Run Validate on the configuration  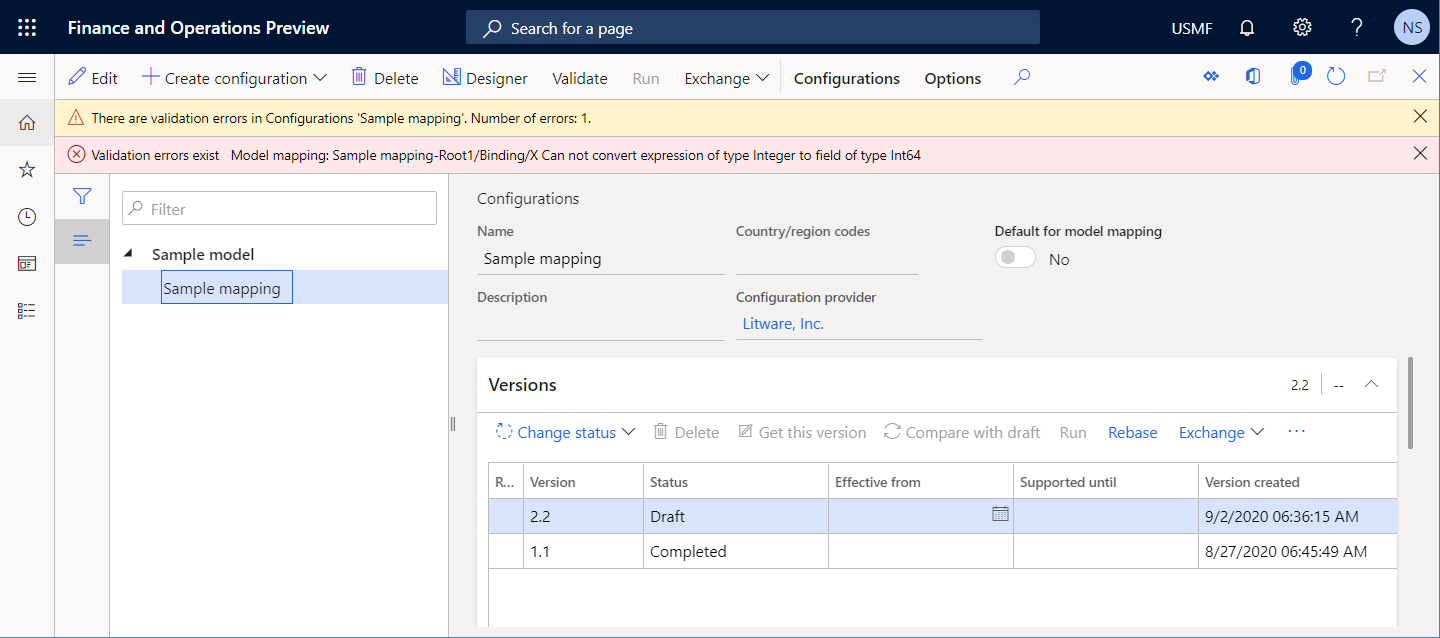click(579, 77)
